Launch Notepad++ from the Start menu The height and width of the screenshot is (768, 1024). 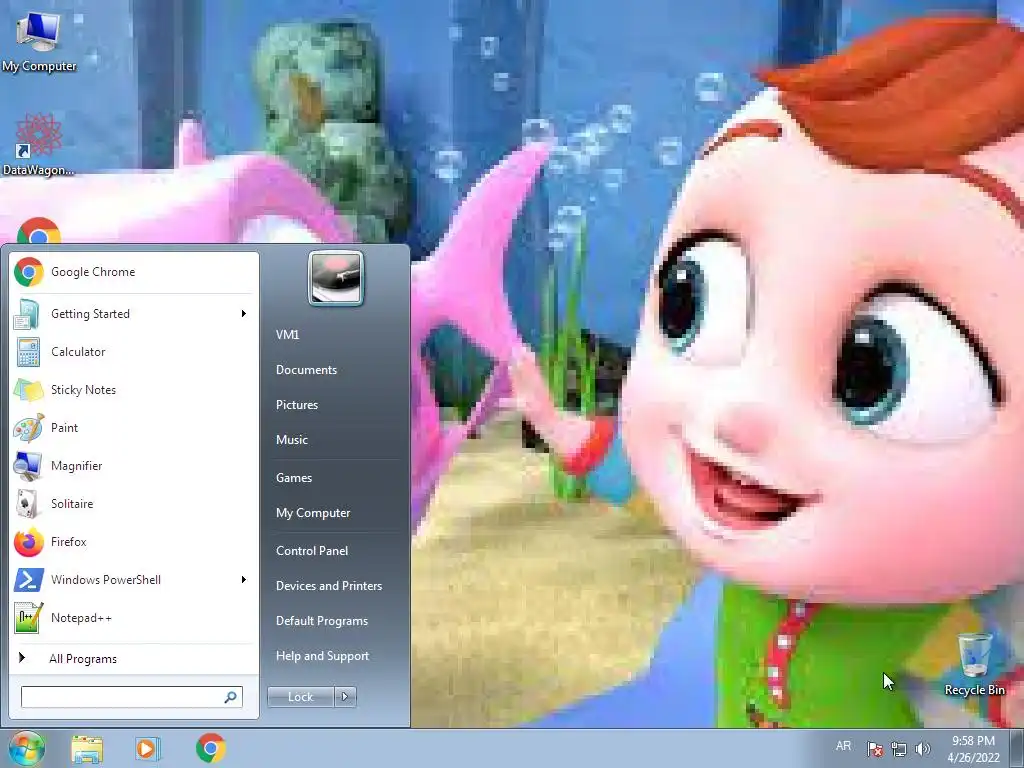point(134,618)
